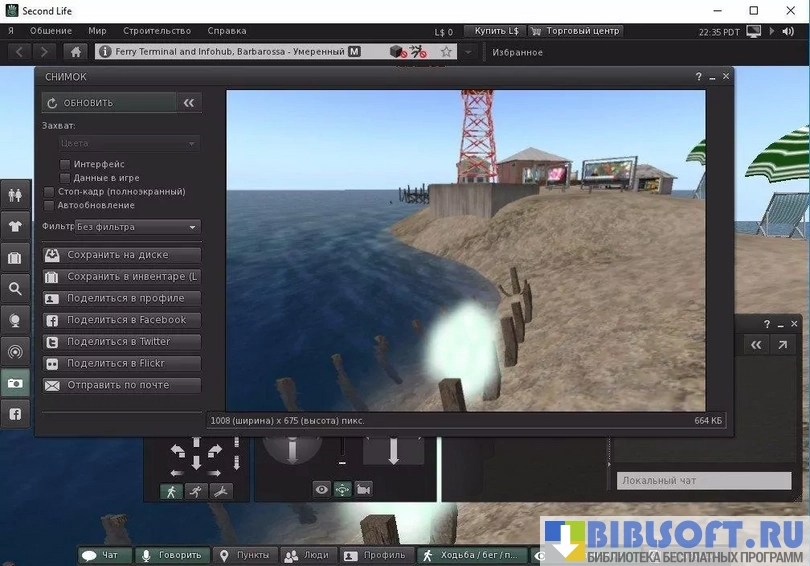Image resolution: width=810 pixels, height=566 pixels.
Task: Open the Строительство menu
Action: [155, 31]
